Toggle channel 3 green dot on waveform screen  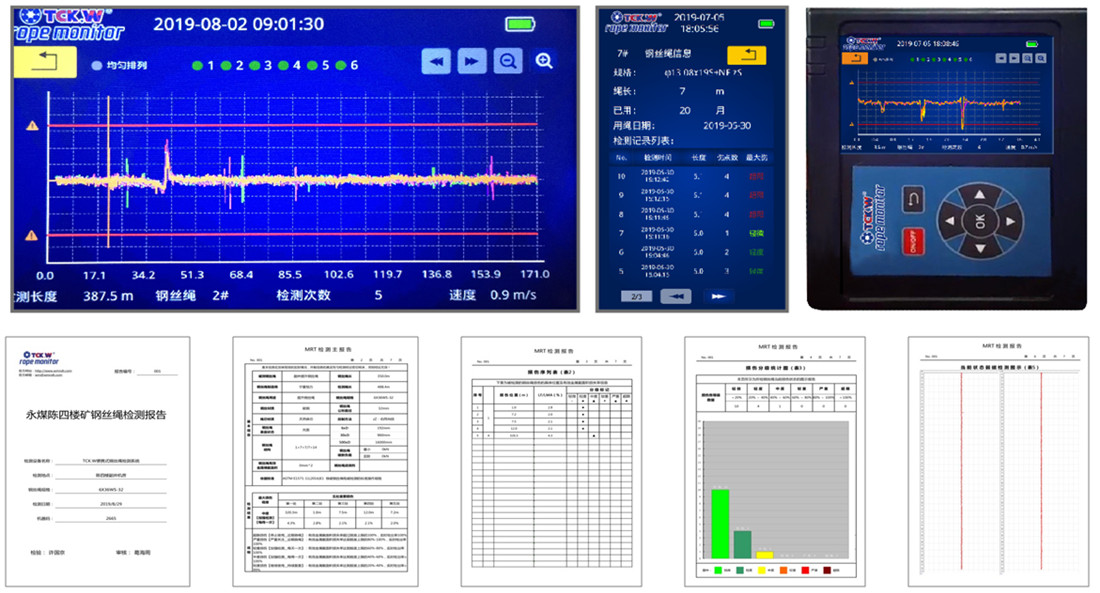tap(255, 65)
